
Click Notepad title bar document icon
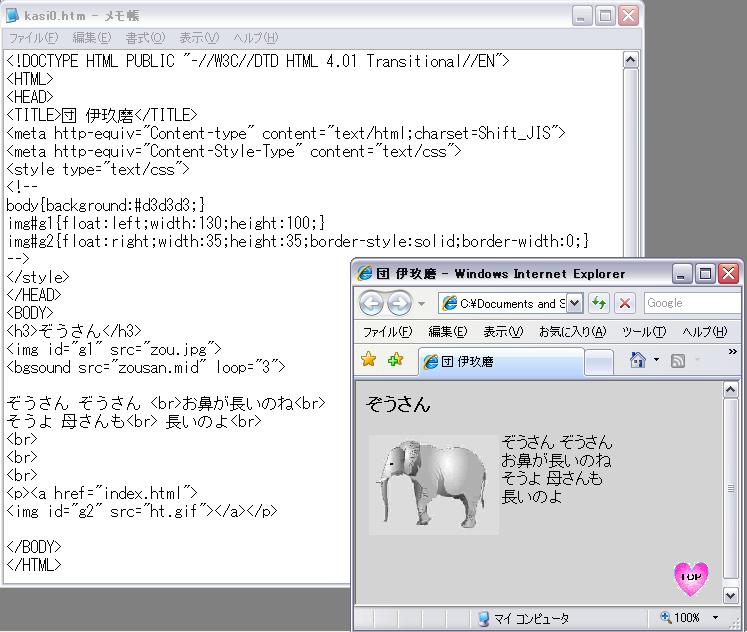tap(13, 15)
